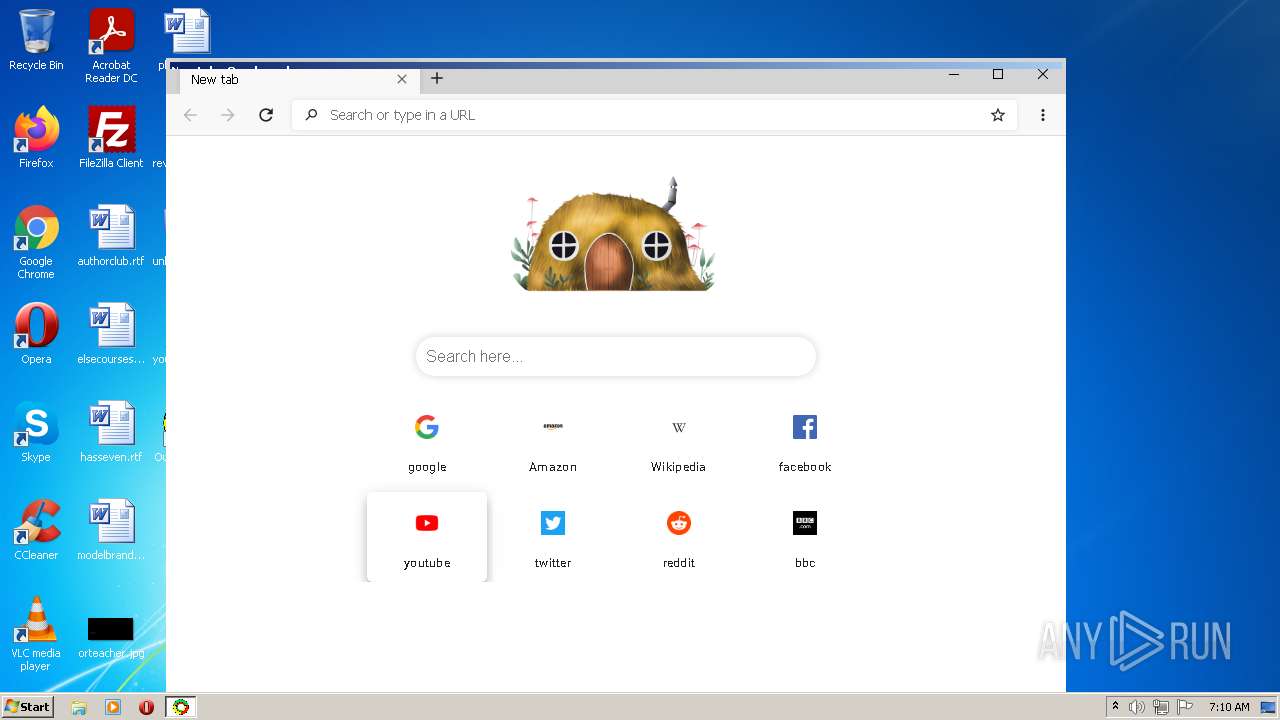The width and height of the screenshot is (1280, 720).
Task: Open the youtube shortcut tile
Action: click(427, 537)
